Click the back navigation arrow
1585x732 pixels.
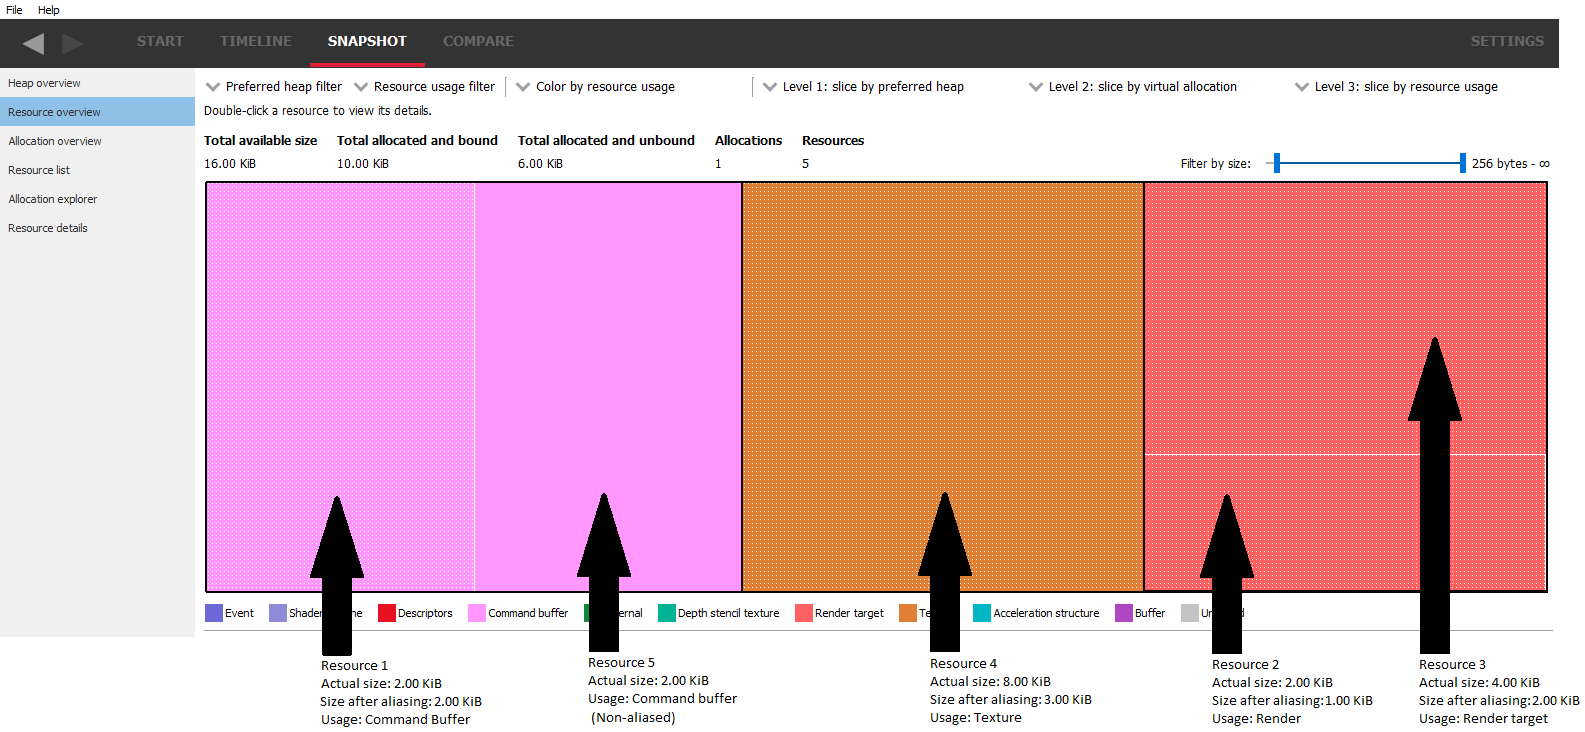33,43
